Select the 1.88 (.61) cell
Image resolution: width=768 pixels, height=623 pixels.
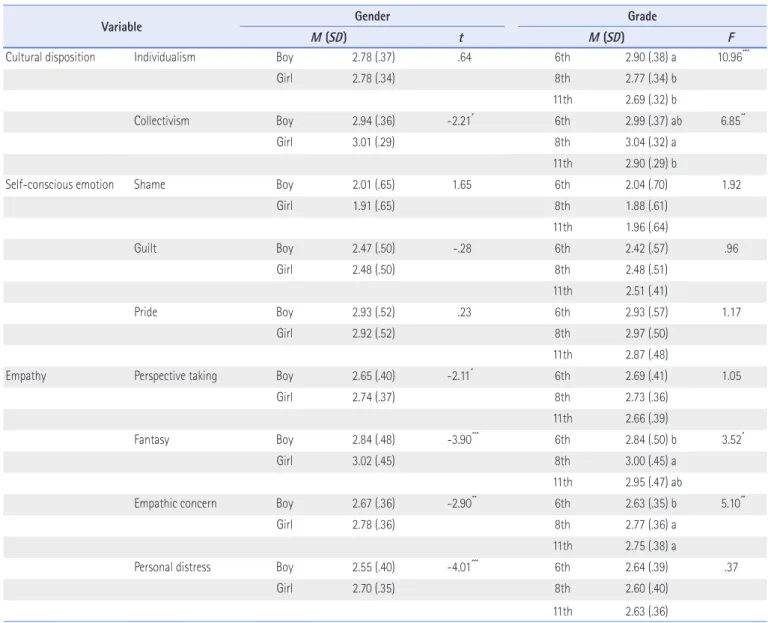click(x=647, y=206)
